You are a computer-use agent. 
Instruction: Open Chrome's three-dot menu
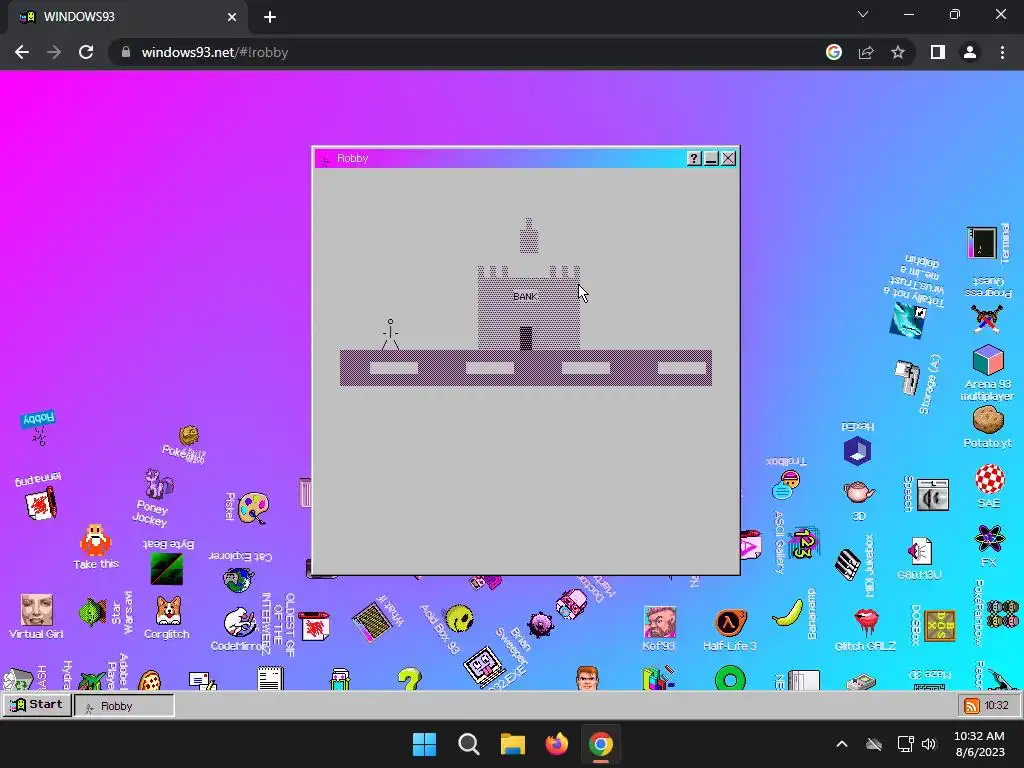coord(1002,52)
